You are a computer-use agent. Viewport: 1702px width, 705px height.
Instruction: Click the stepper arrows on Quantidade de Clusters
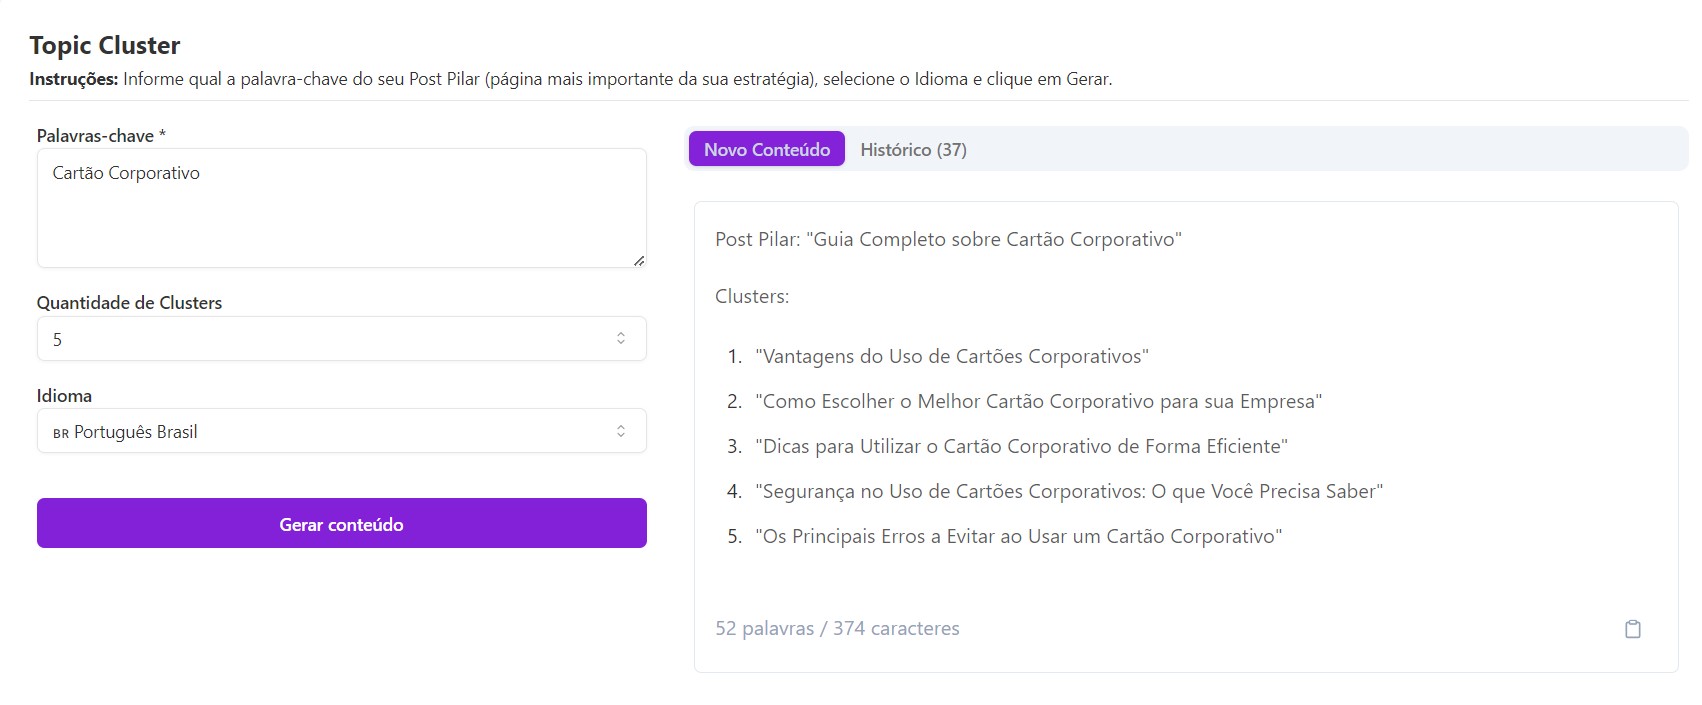[x=621, y=338]
